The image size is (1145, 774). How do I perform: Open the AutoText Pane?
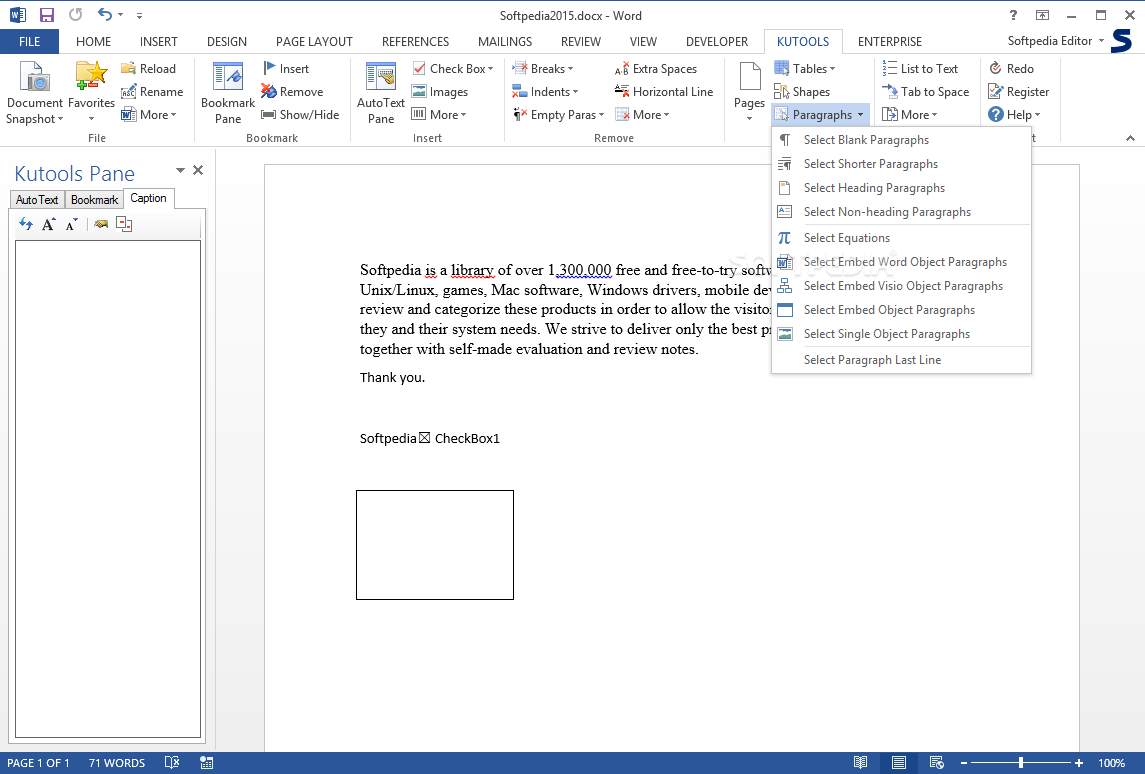[x=380, y=93]
